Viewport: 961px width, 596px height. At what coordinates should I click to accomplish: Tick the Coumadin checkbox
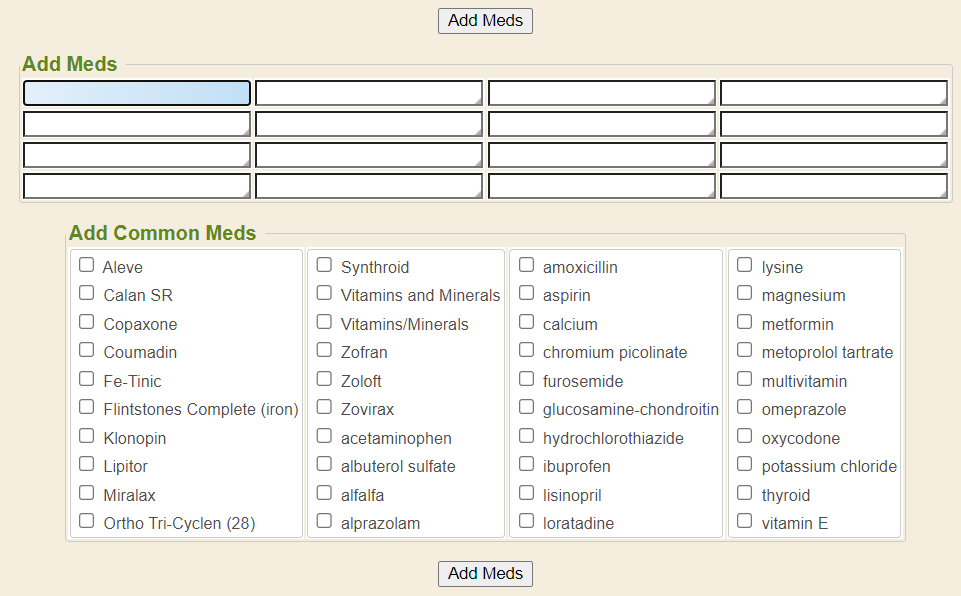click(x=87, y=350)
